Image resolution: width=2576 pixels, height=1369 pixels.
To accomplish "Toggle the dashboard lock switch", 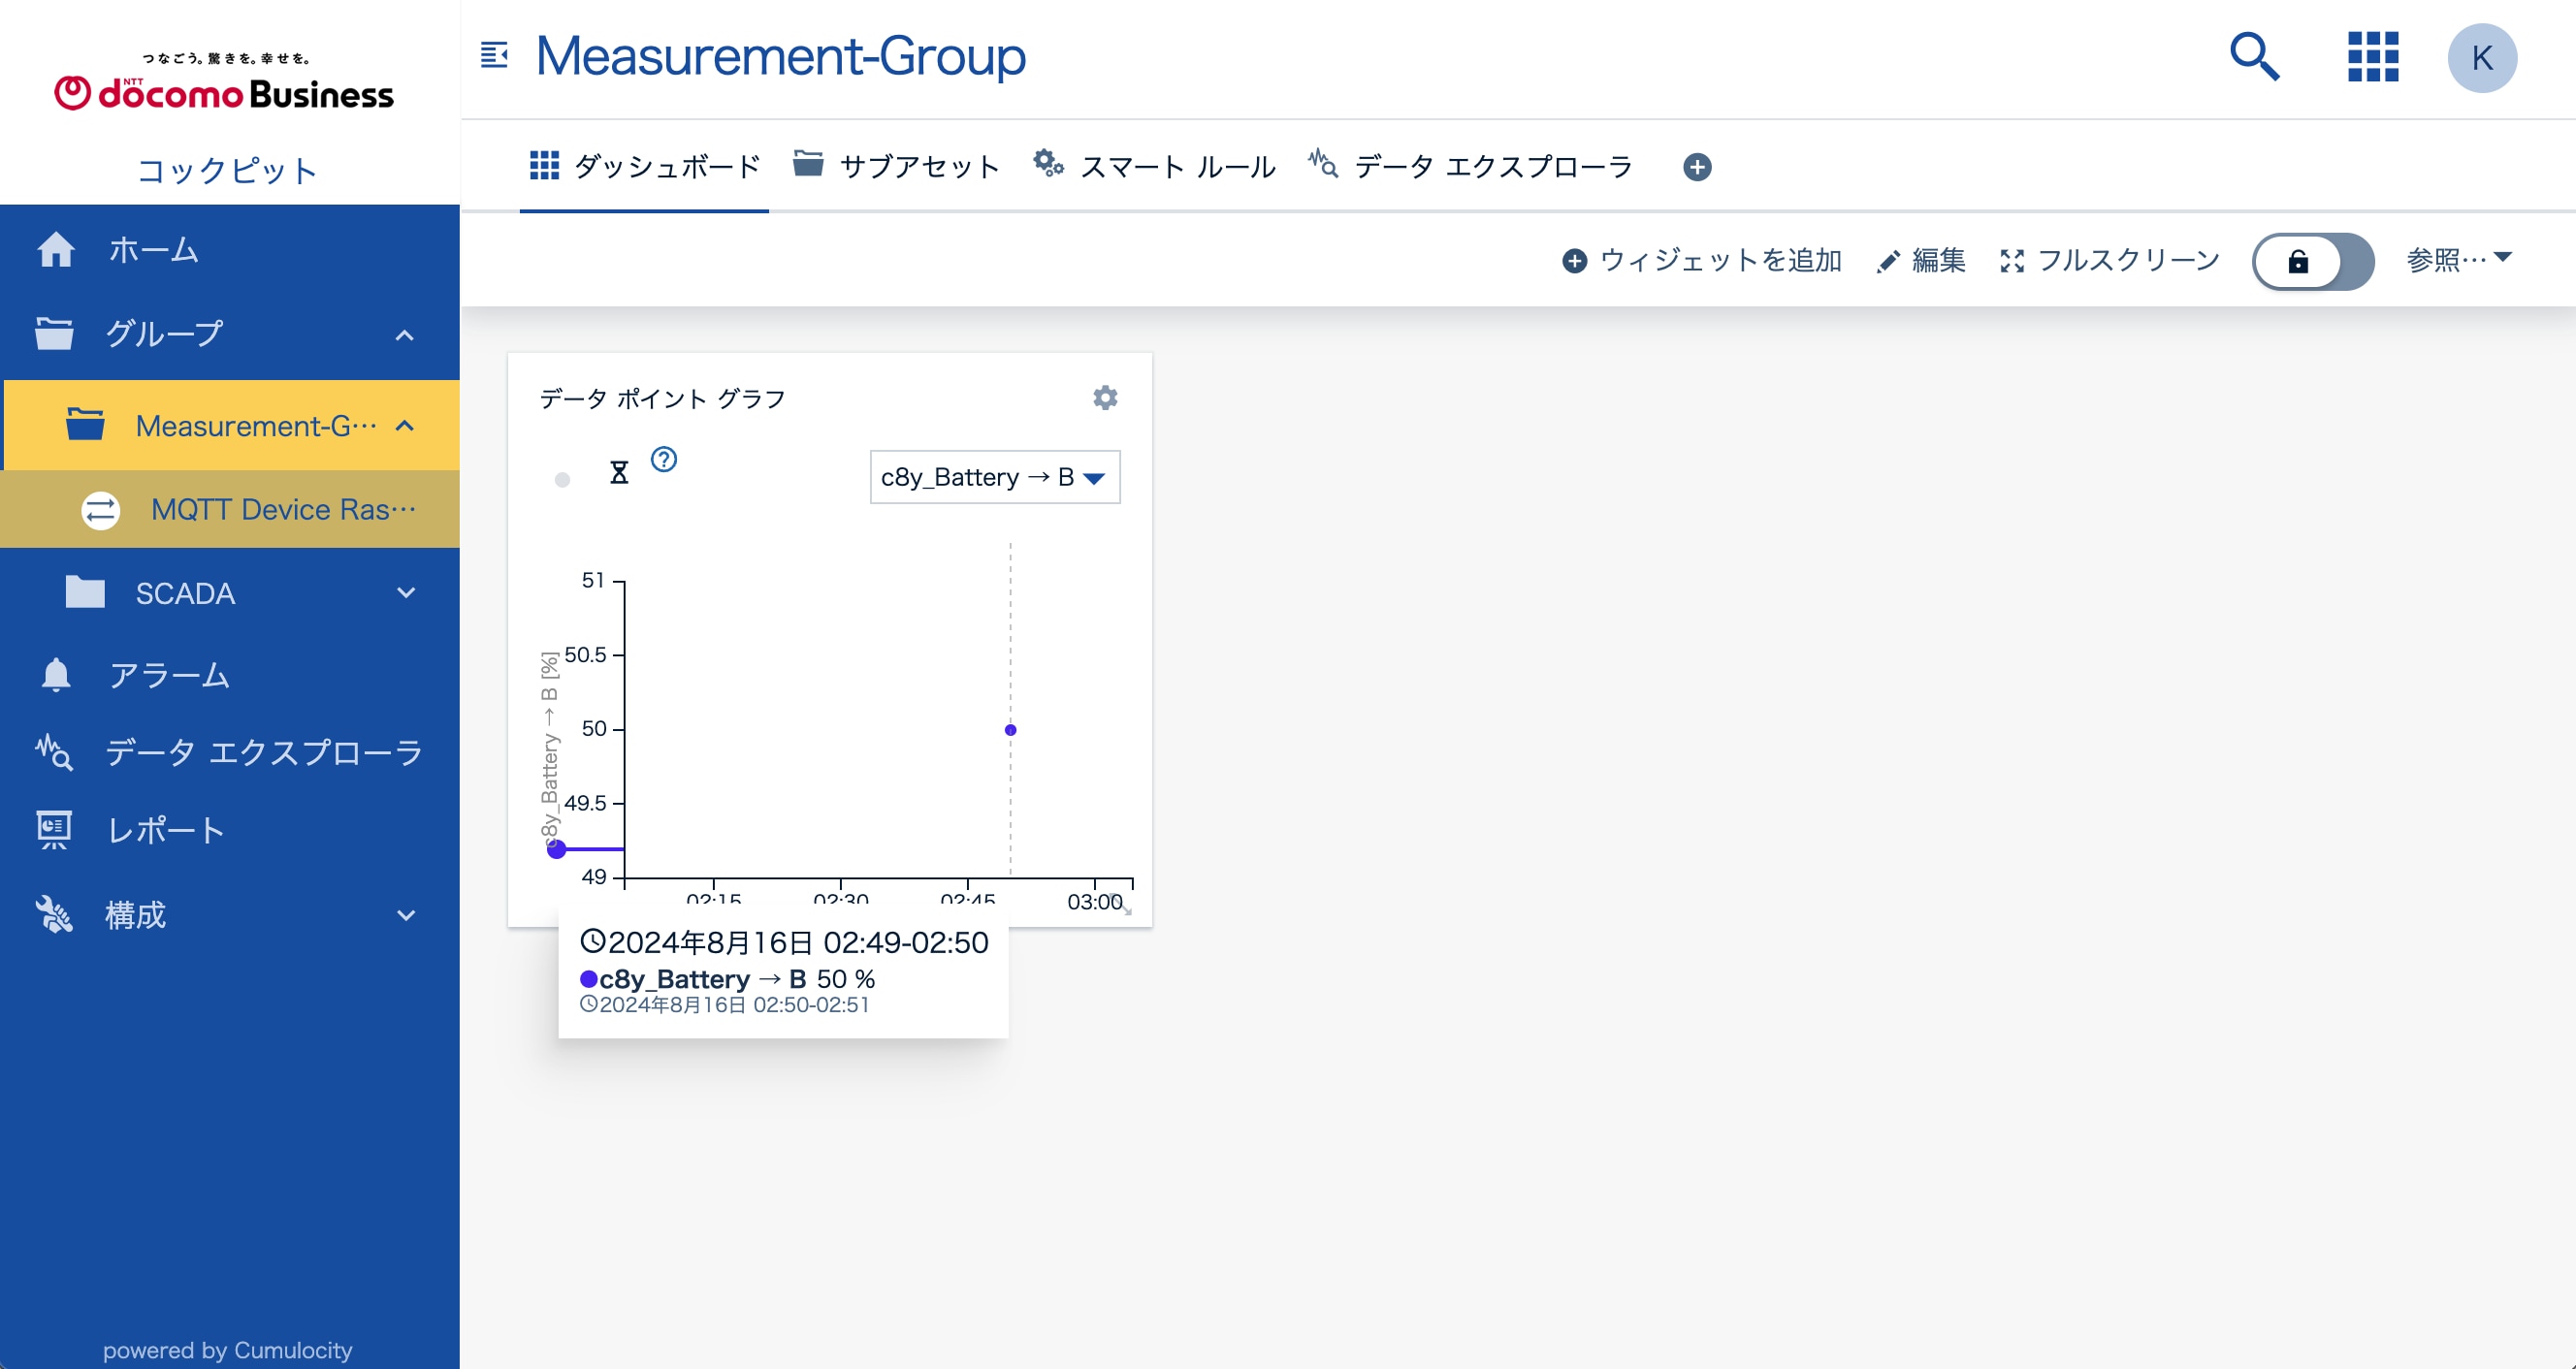I will coord(2312,262).
